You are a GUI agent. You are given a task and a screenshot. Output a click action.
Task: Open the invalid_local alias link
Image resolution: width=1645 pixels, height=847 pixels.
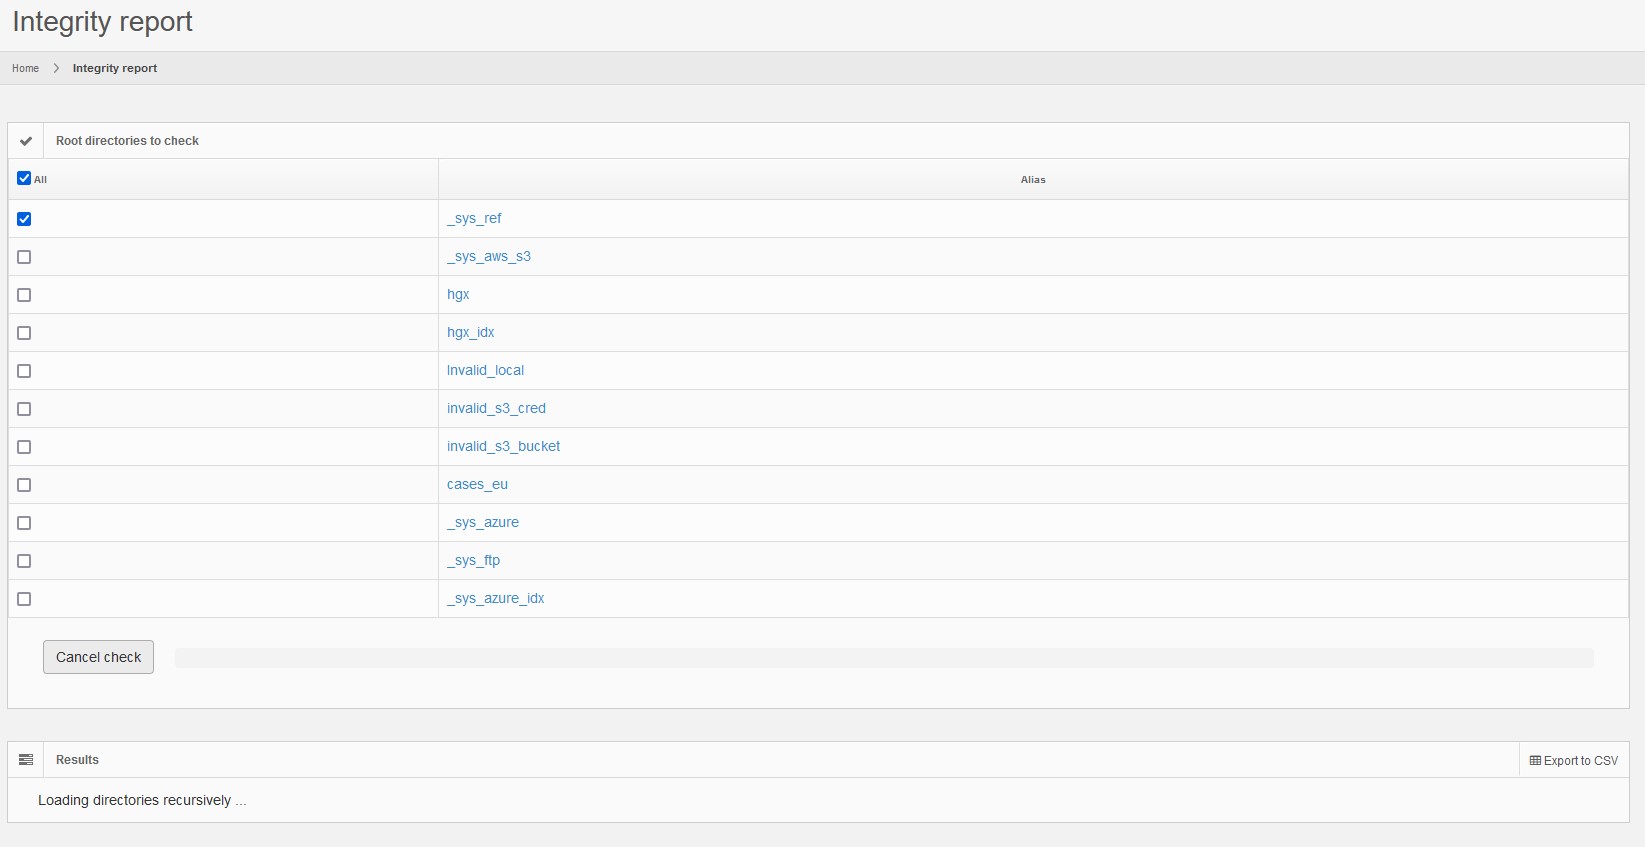click(x=485, y=370)
